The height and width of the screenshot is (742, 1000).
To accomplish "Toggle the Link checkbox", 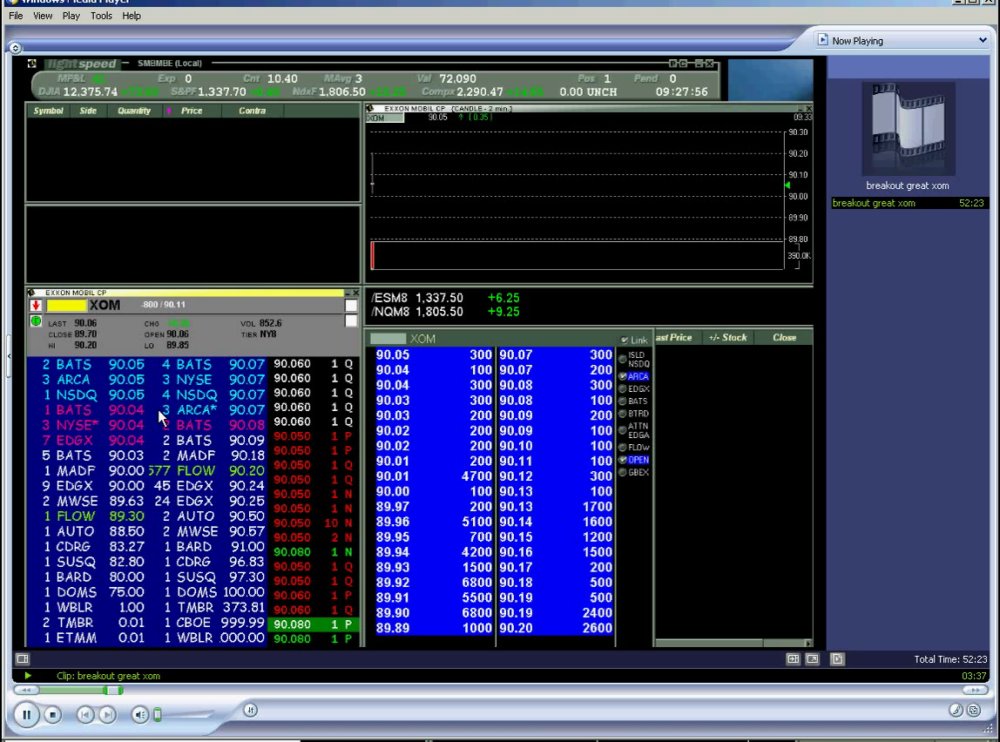I will pos(624,340).
